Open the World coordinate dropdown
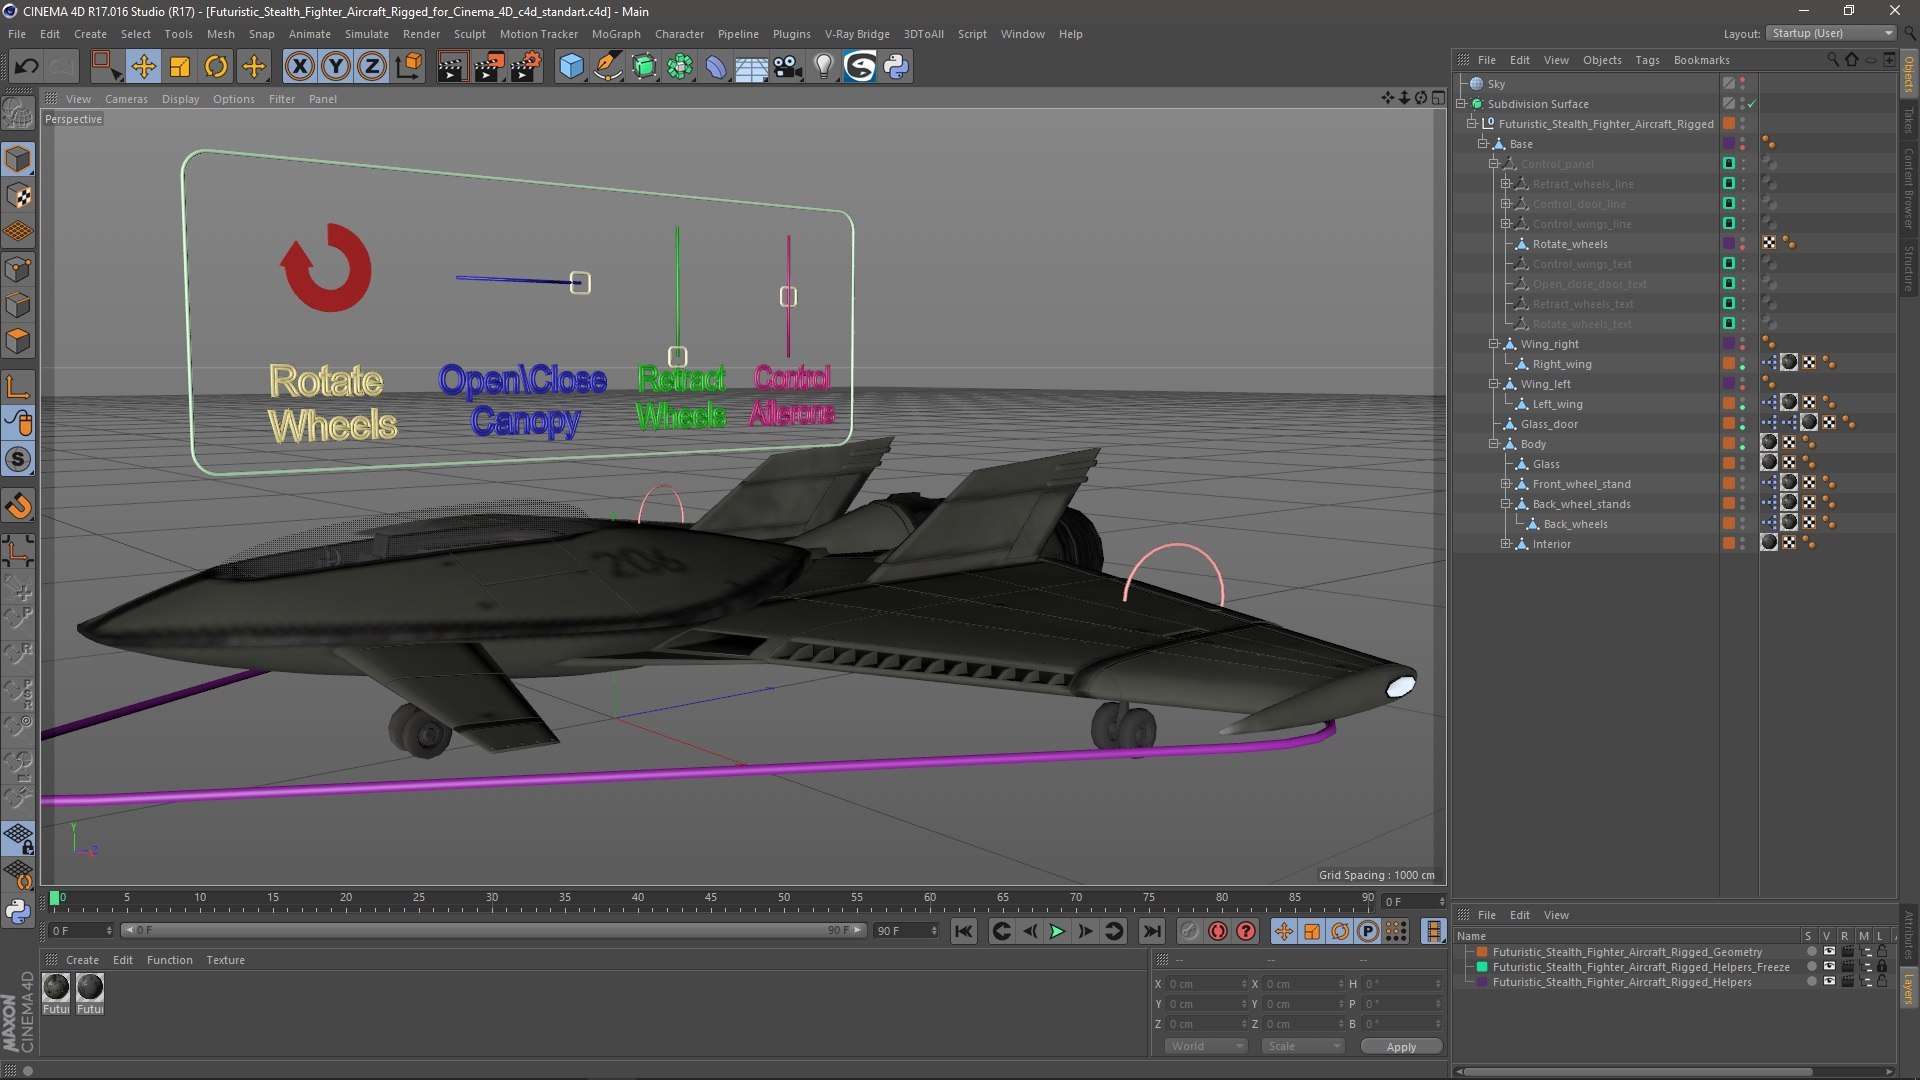Image resolution: width=1920 pixels, height=1080 pixels. coord(1206,1046)
